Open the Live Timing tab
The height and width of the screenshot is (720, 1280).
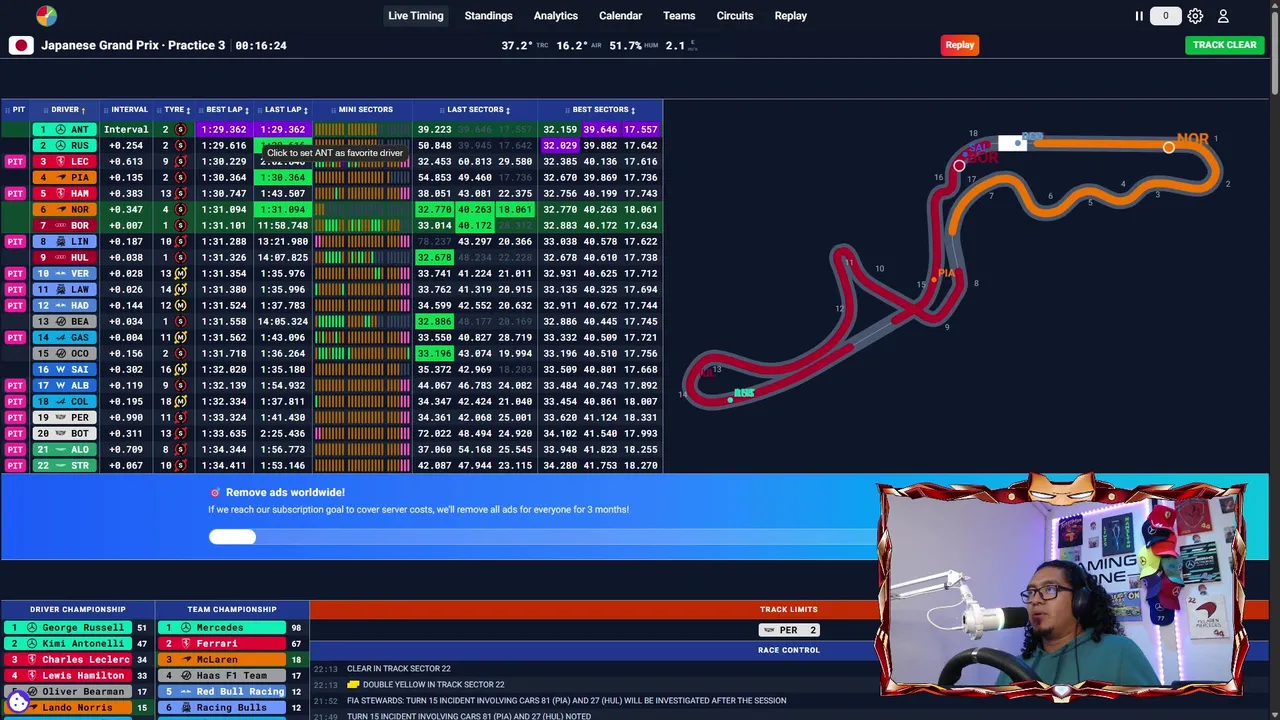click(x=416, y=16)
